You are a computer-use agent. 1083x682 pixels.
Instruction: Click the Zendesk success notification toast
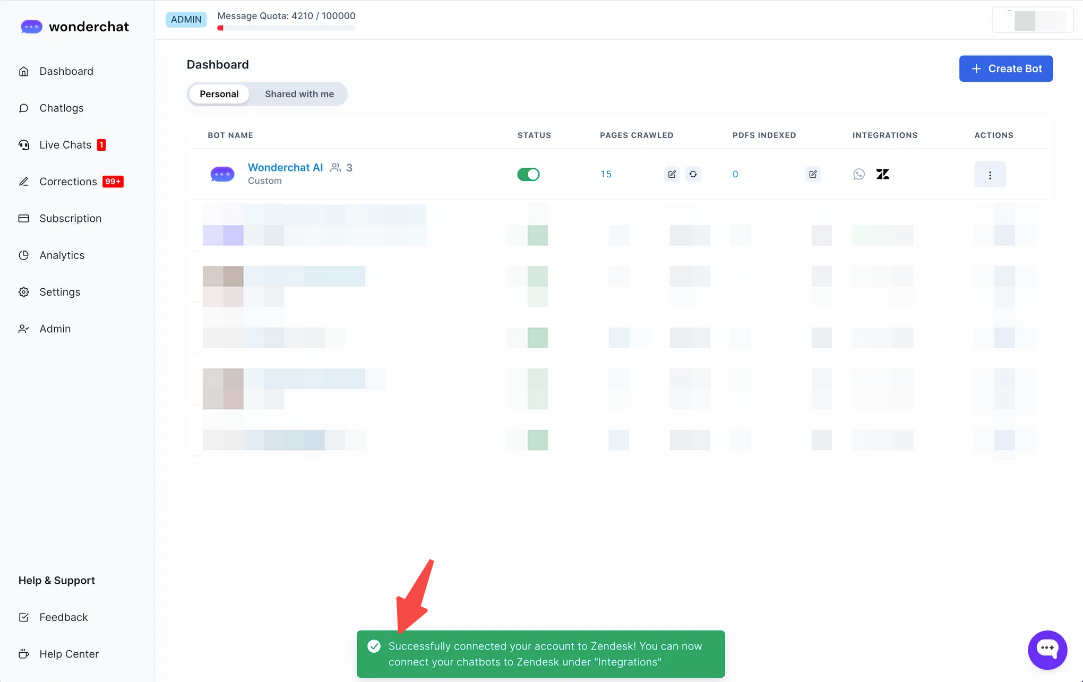540,654
